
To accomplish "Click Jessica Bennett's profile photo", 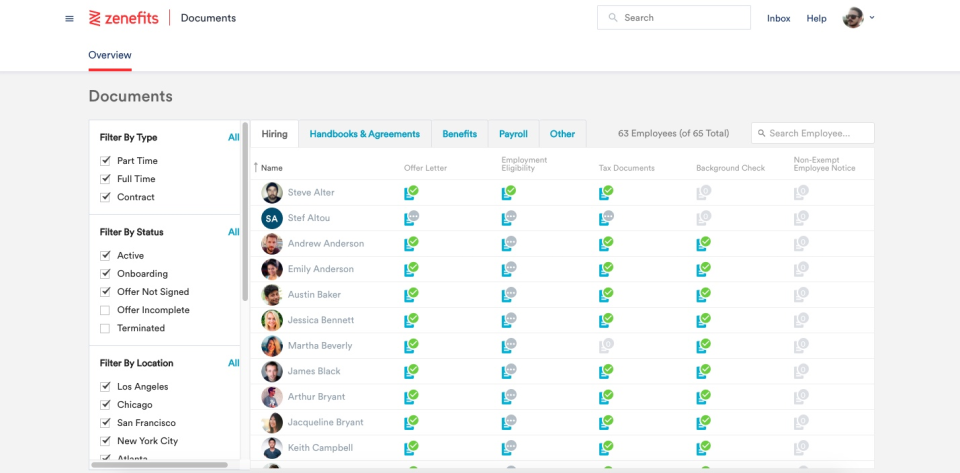I will coord(272,320).
